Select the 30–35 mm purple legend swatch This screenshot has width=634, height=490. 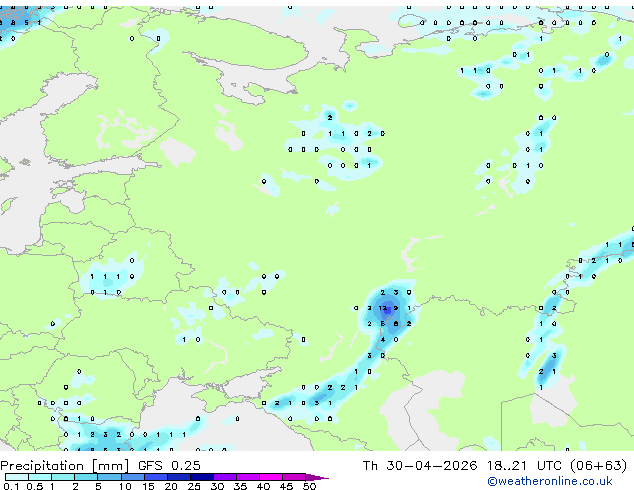pyautogui.click(x=225, y=477)
